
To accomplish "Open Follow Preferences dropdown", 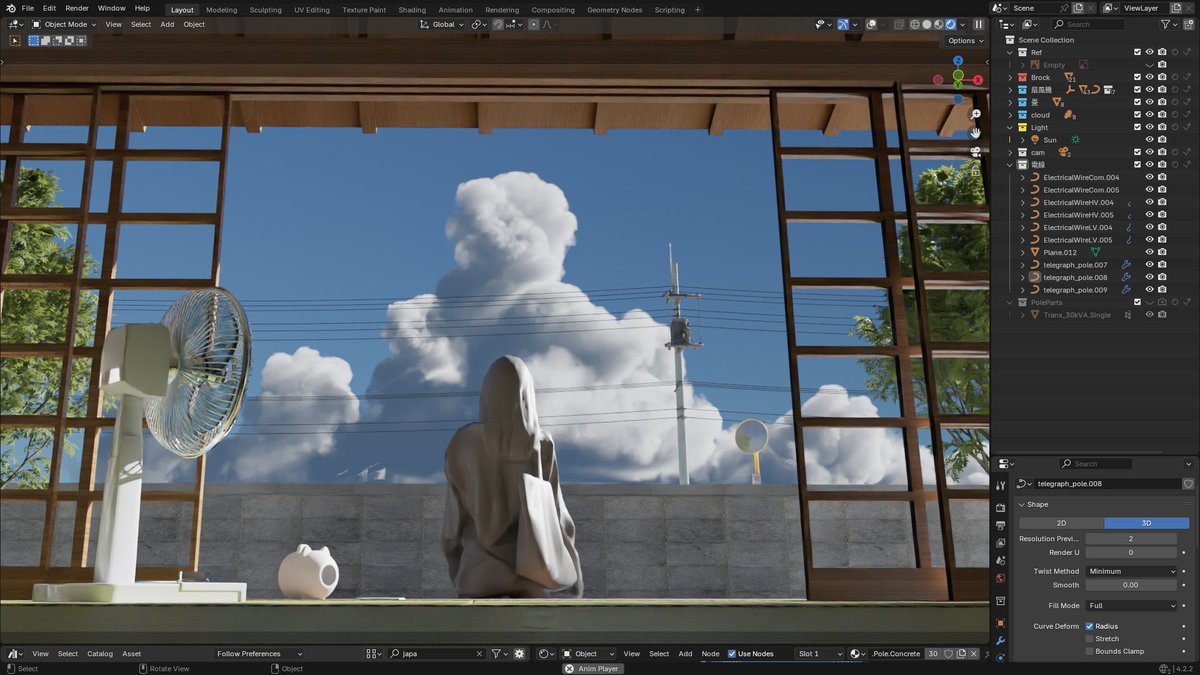I will pyautogui.click(x=260, y=654).
